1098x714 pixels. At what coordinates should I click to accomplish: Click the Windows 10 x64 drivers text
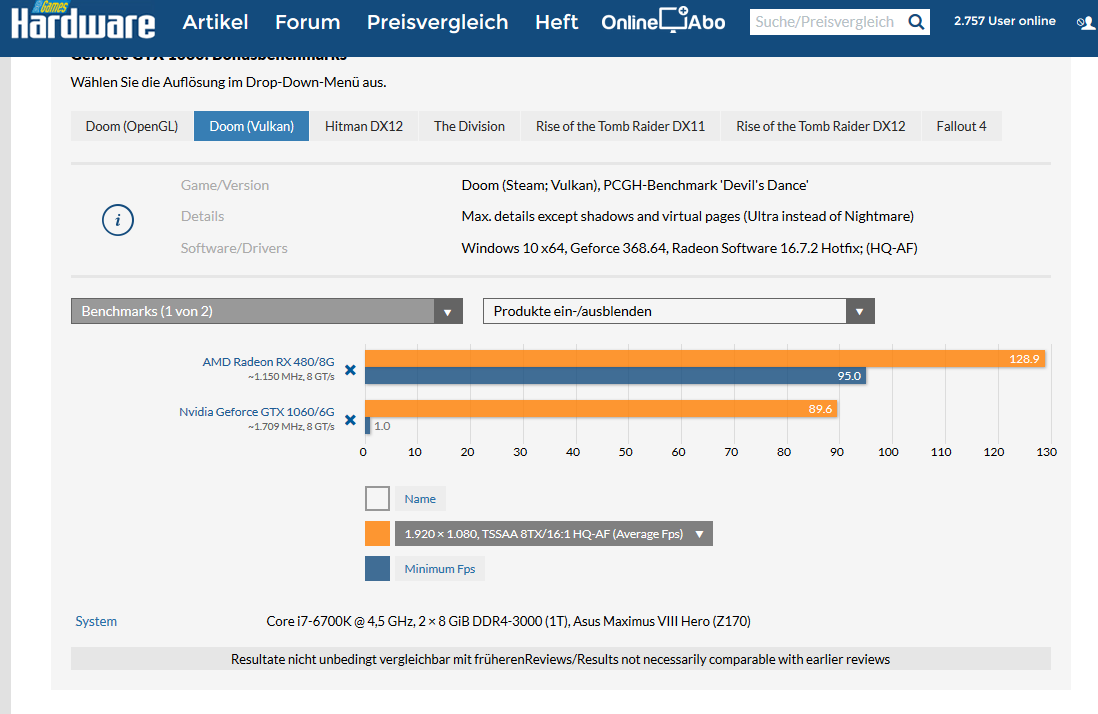[689, 248]
